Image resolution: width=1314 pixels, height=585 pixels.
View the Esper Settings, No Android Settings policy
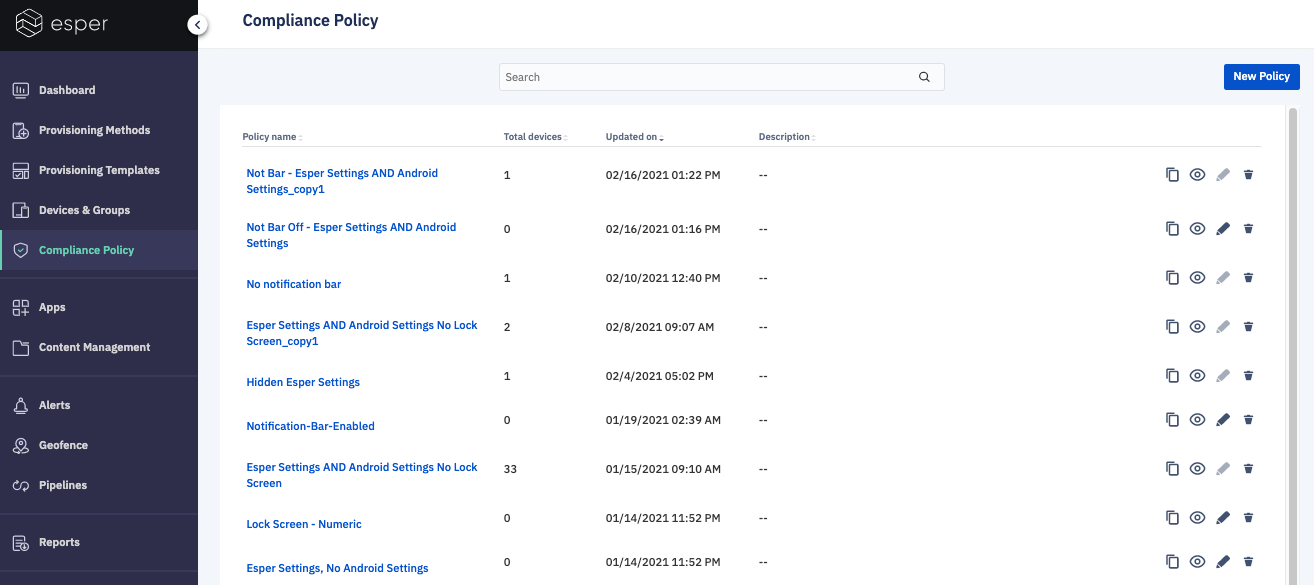point(1197,562)
